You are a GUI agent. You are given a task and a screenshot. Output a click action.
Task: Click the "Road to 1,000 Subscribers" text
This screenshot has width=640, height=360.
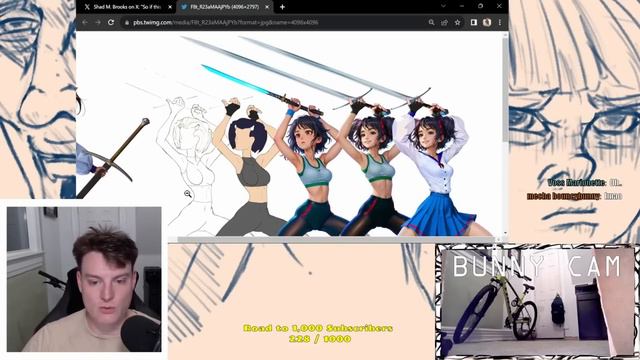click(x=318, y=328)
